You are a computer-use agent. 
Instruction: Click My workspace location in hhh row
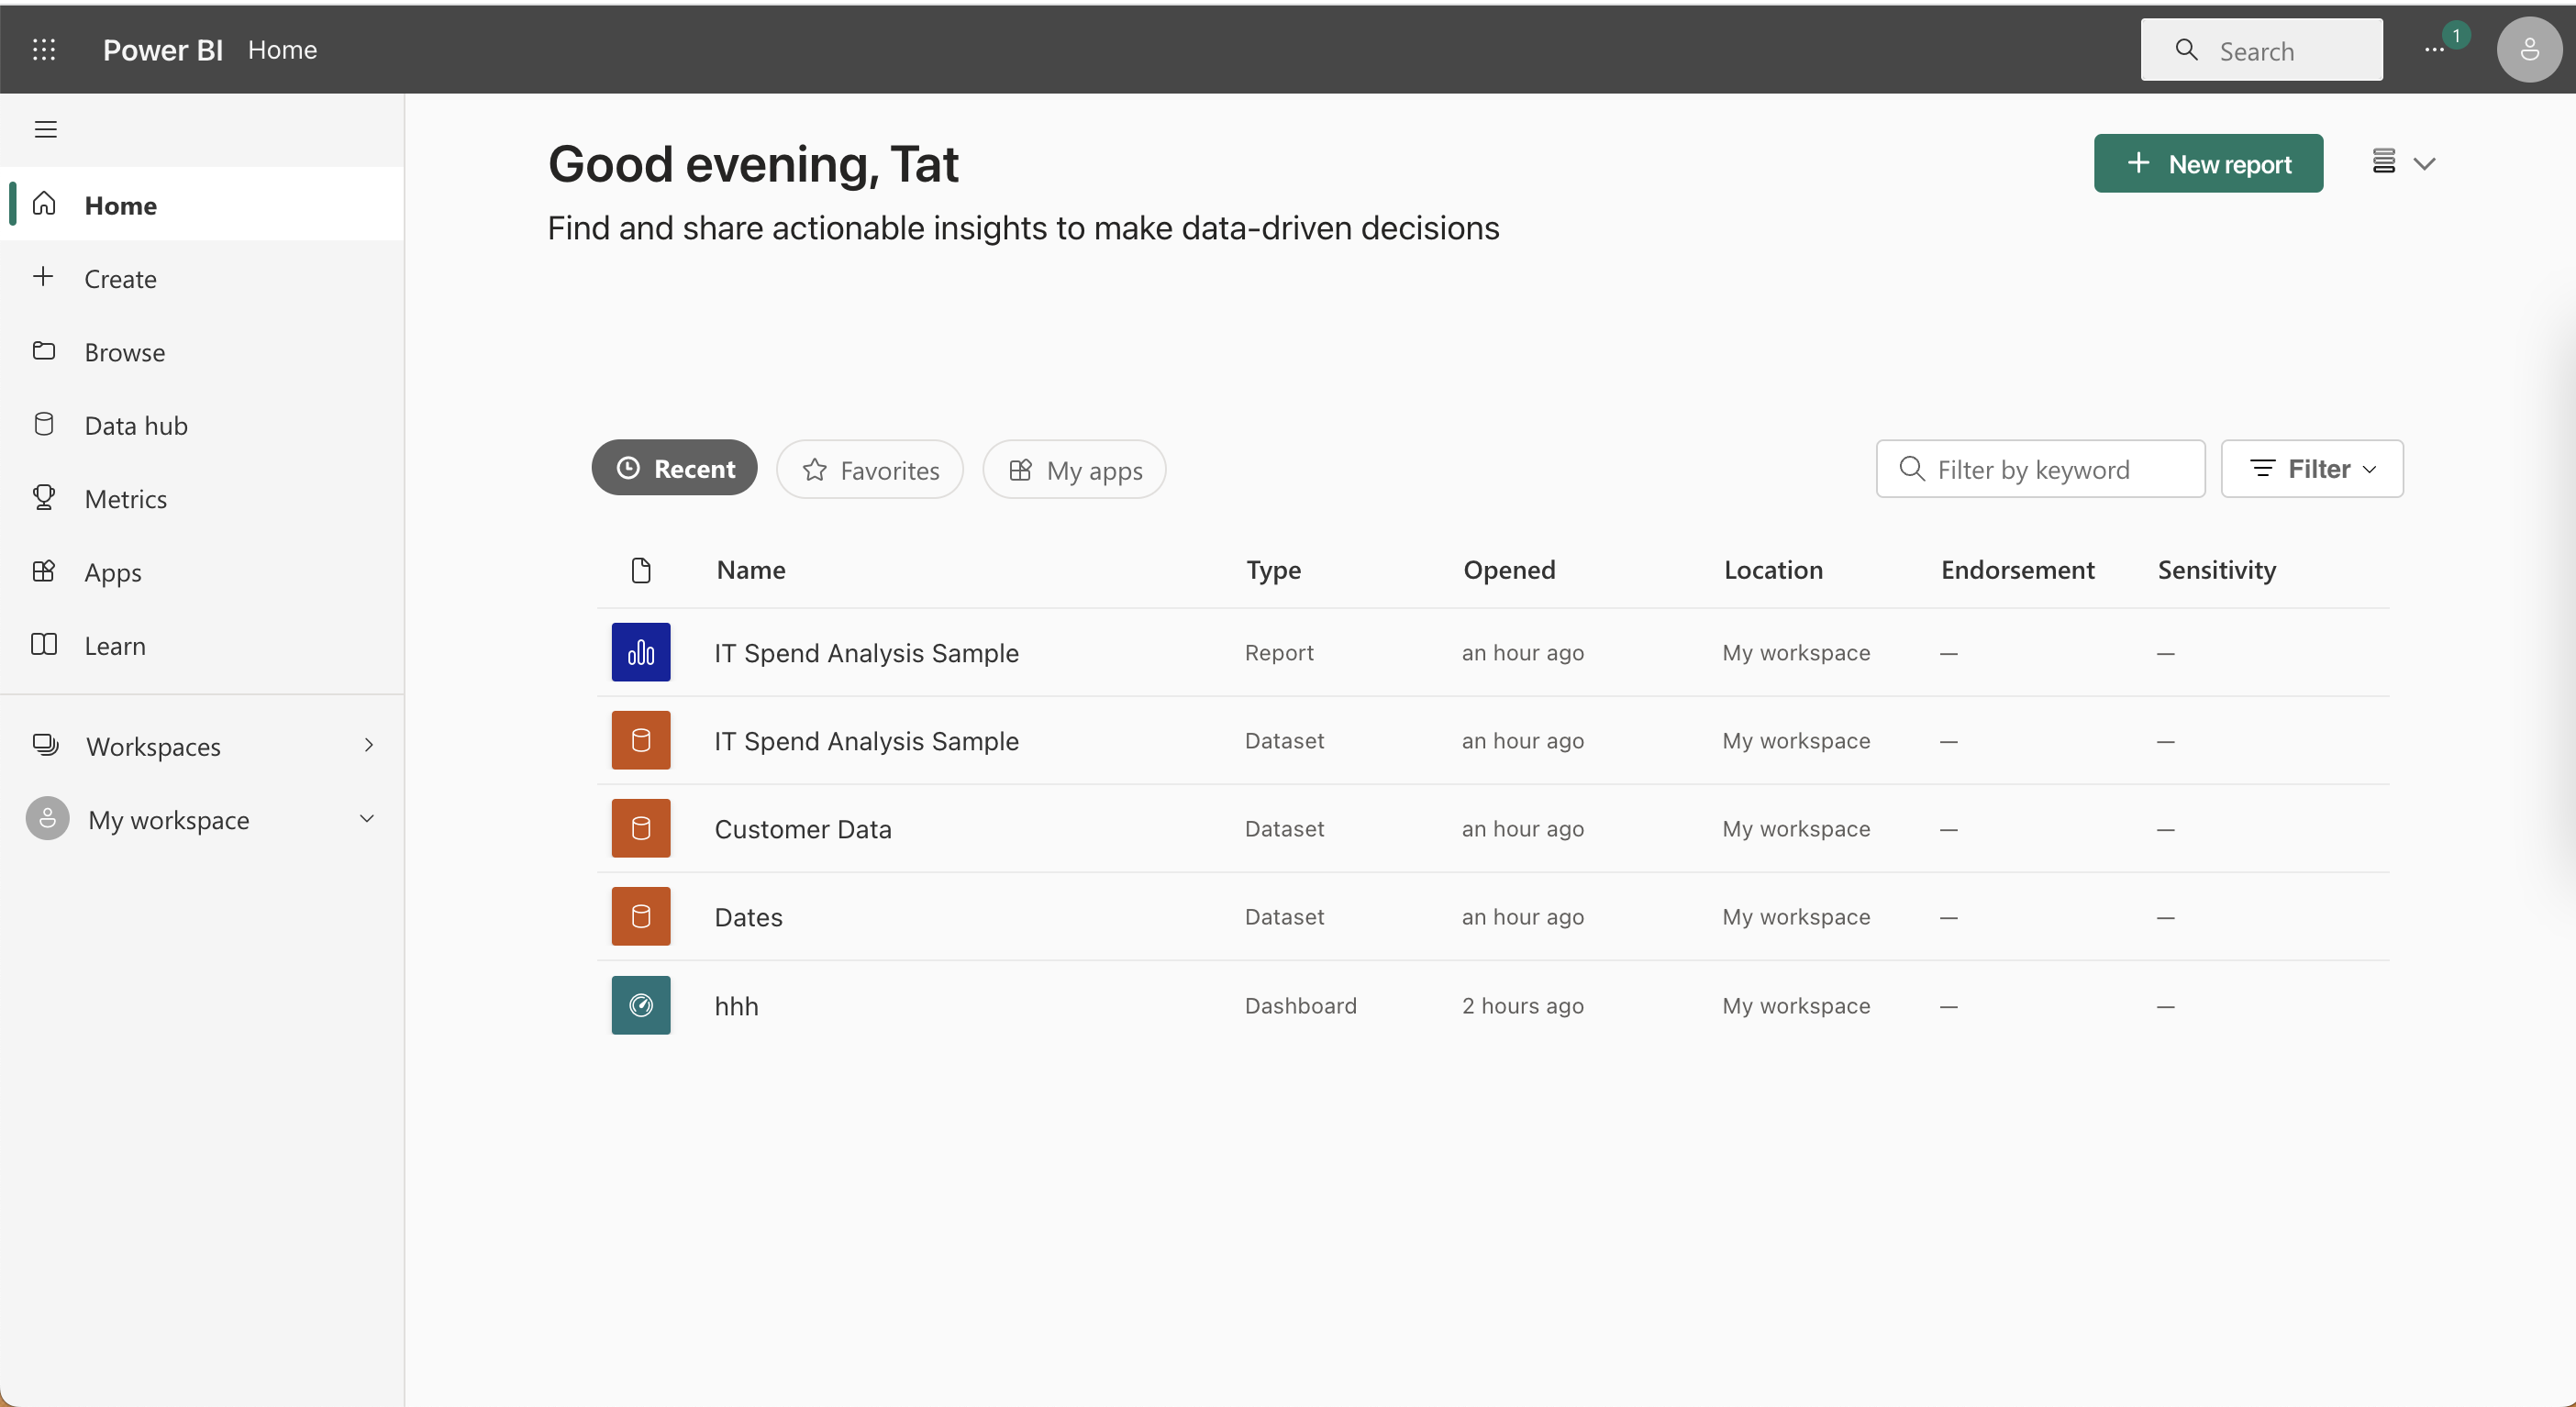coord(1796,1005)
